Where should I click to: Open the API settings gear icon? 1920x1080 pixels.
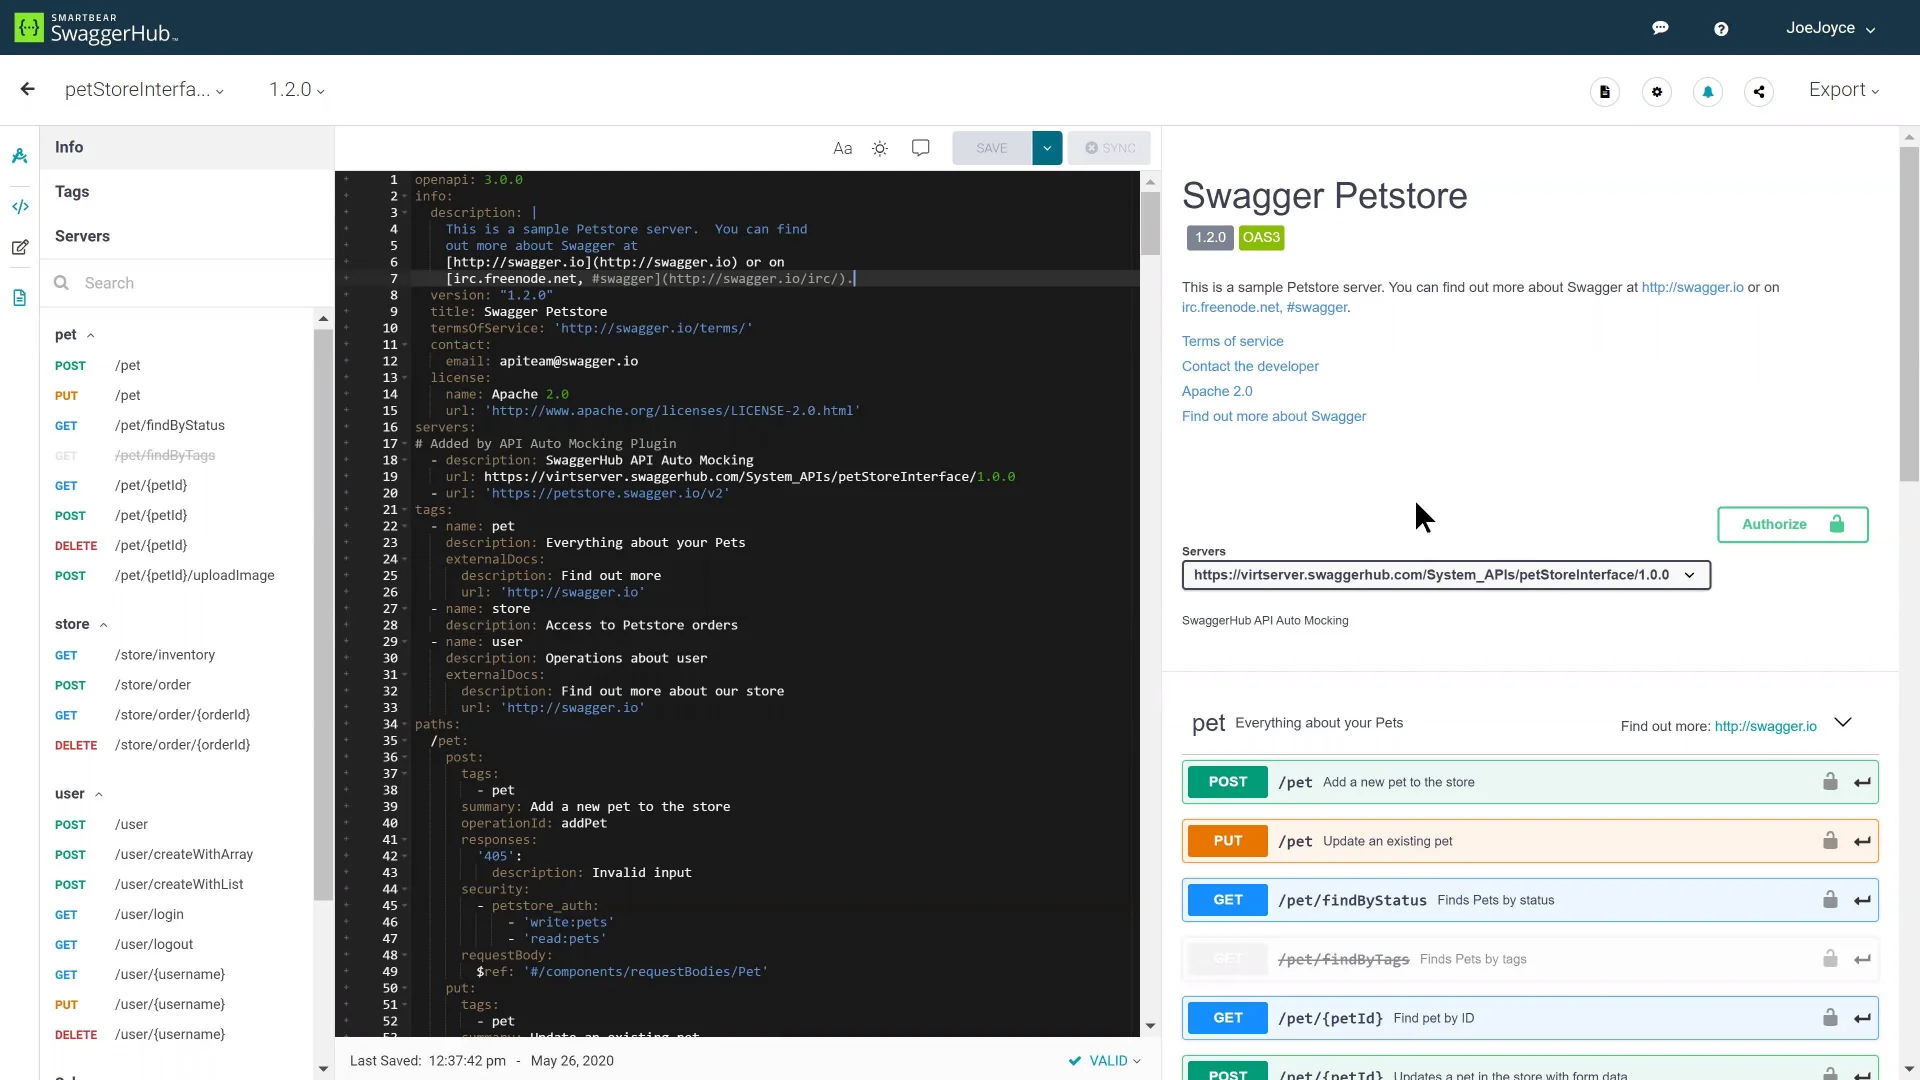(1657, 92)
